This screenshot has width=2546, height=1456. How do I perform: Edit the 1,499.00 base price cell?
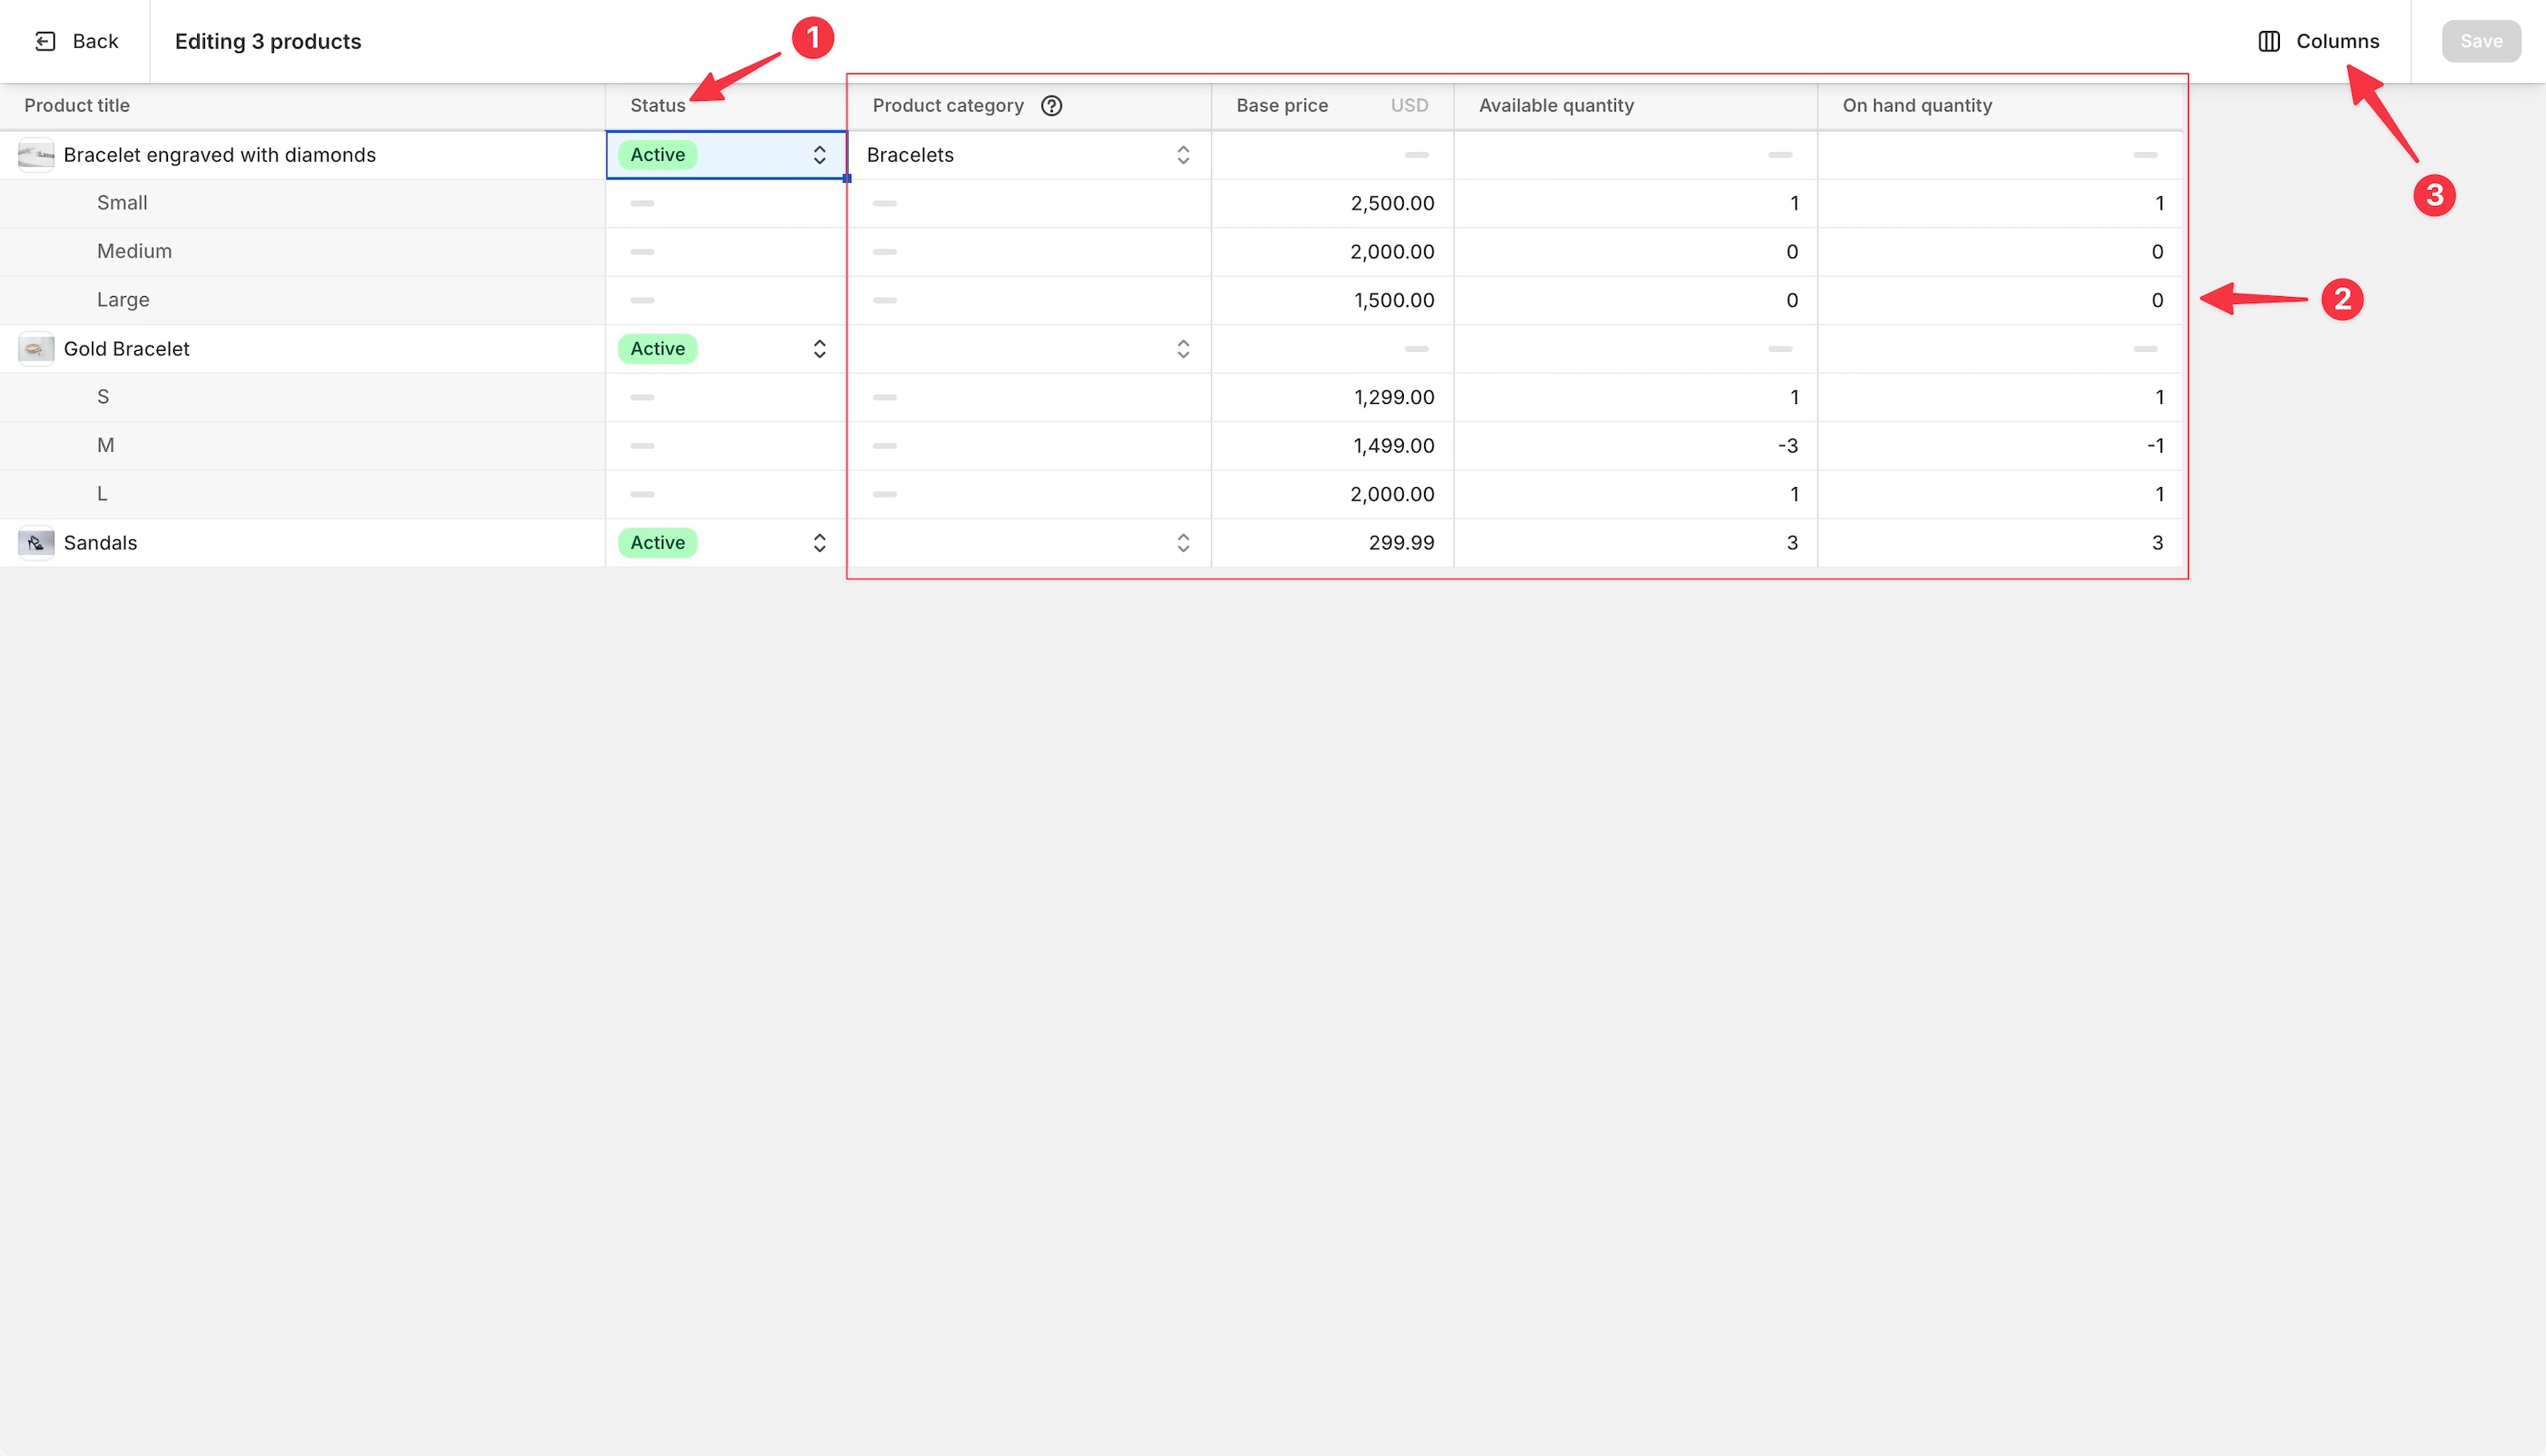coord(1333,446)
